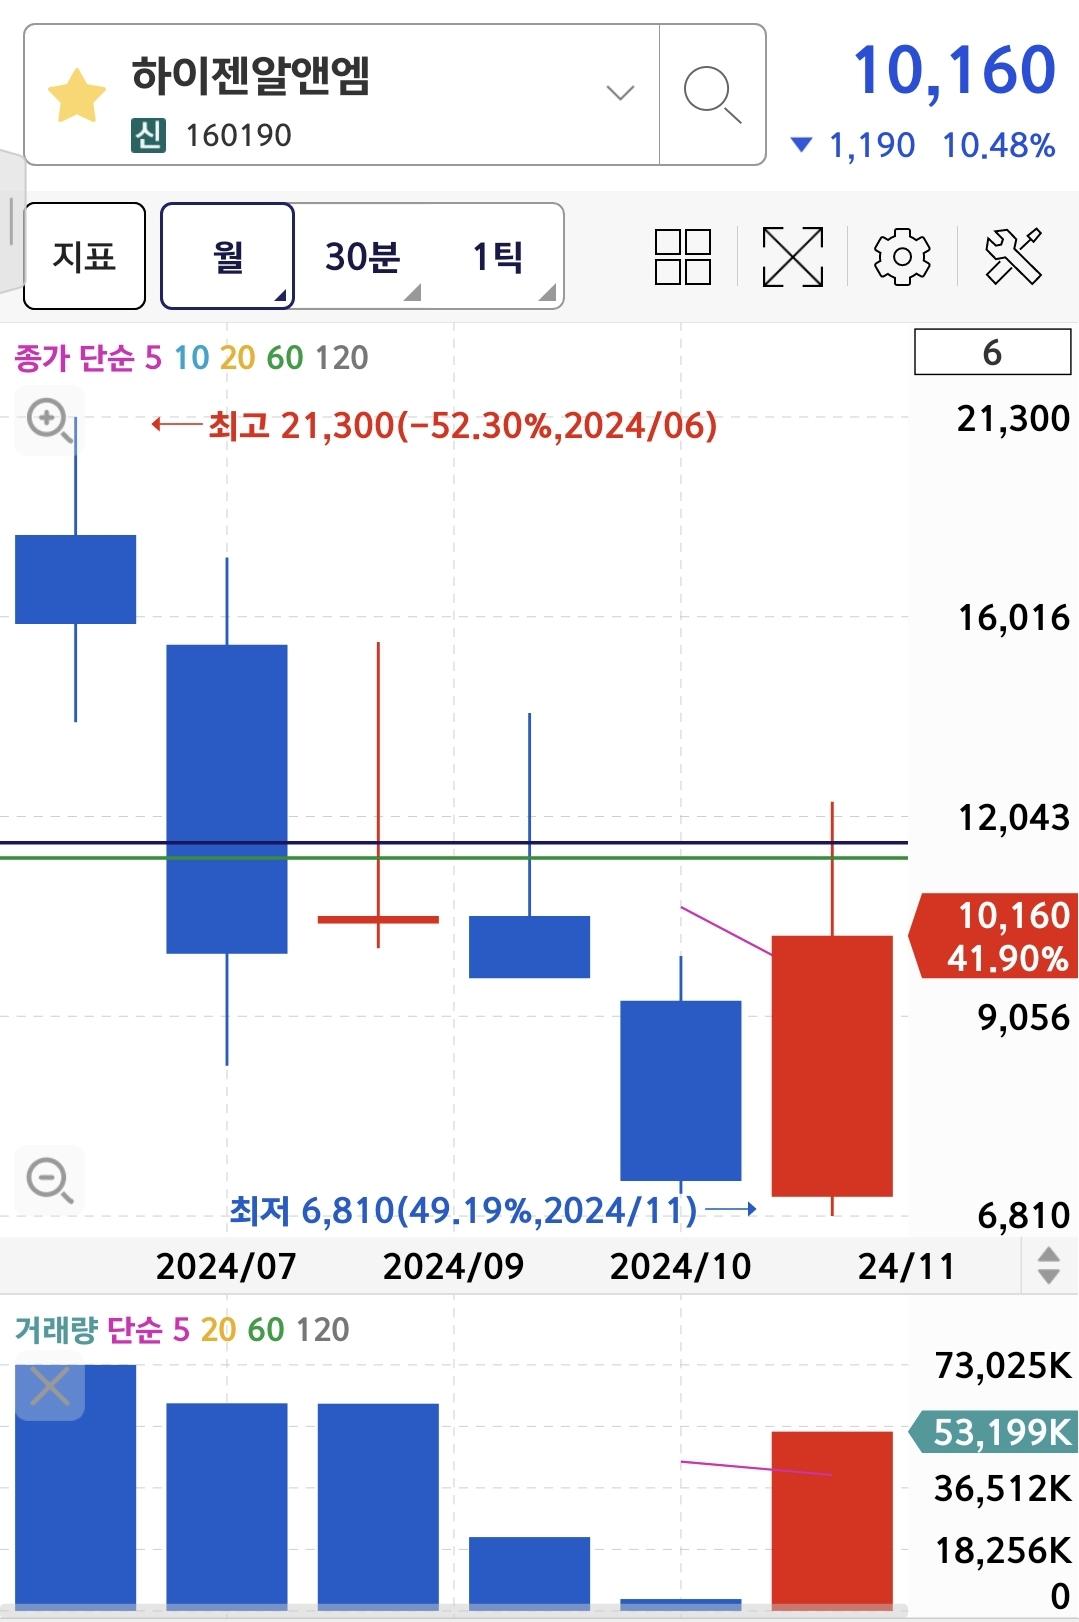
Task: Toggle the 60 moving average on price chart
Action: click(x=284, y=358)
